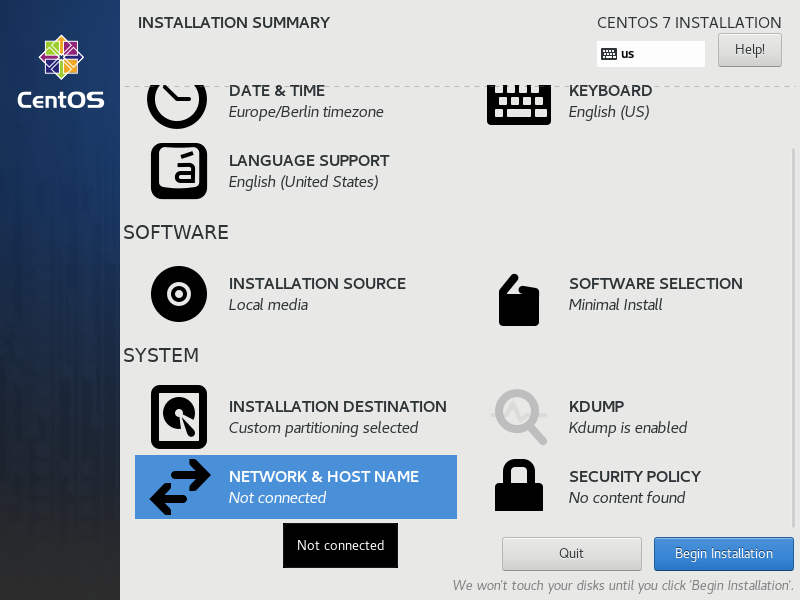Open Installation Destination via hard drive icon
800x600 pixels.
(179, 417)
